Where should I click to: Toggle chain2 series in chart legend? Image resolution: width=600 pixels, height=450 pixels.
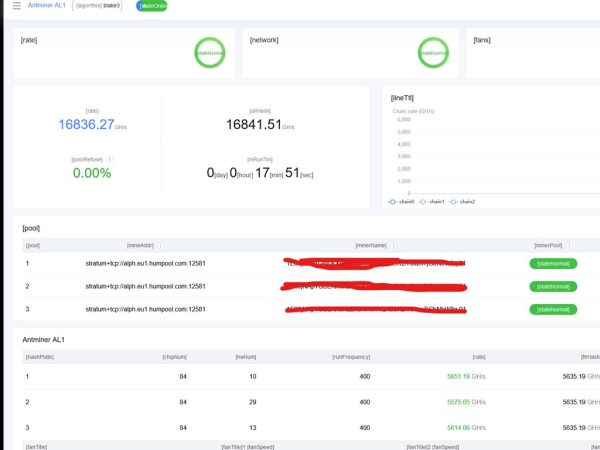(462, 202)
